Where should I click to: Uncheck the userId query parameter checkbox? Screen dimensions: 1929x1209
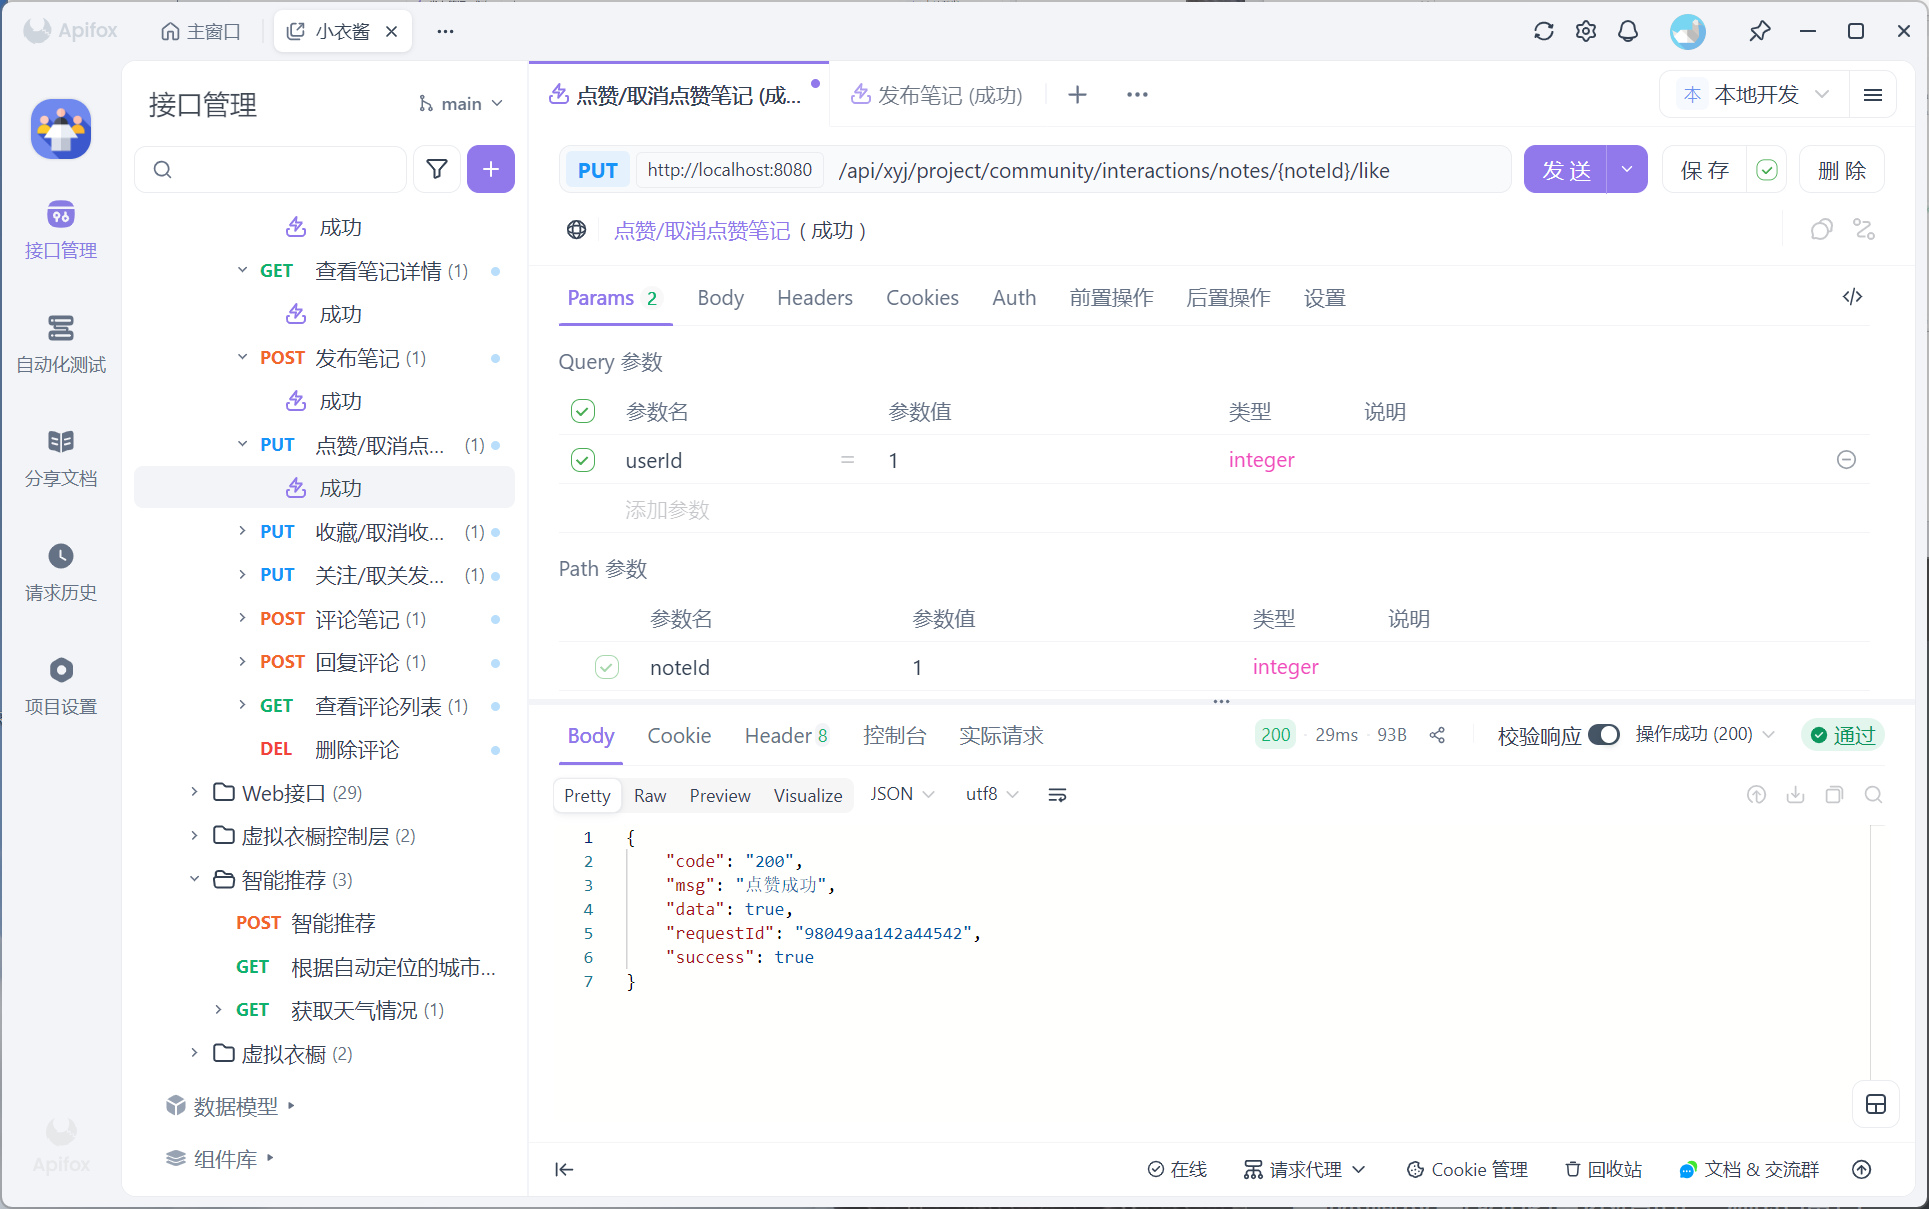pos(583,460)
